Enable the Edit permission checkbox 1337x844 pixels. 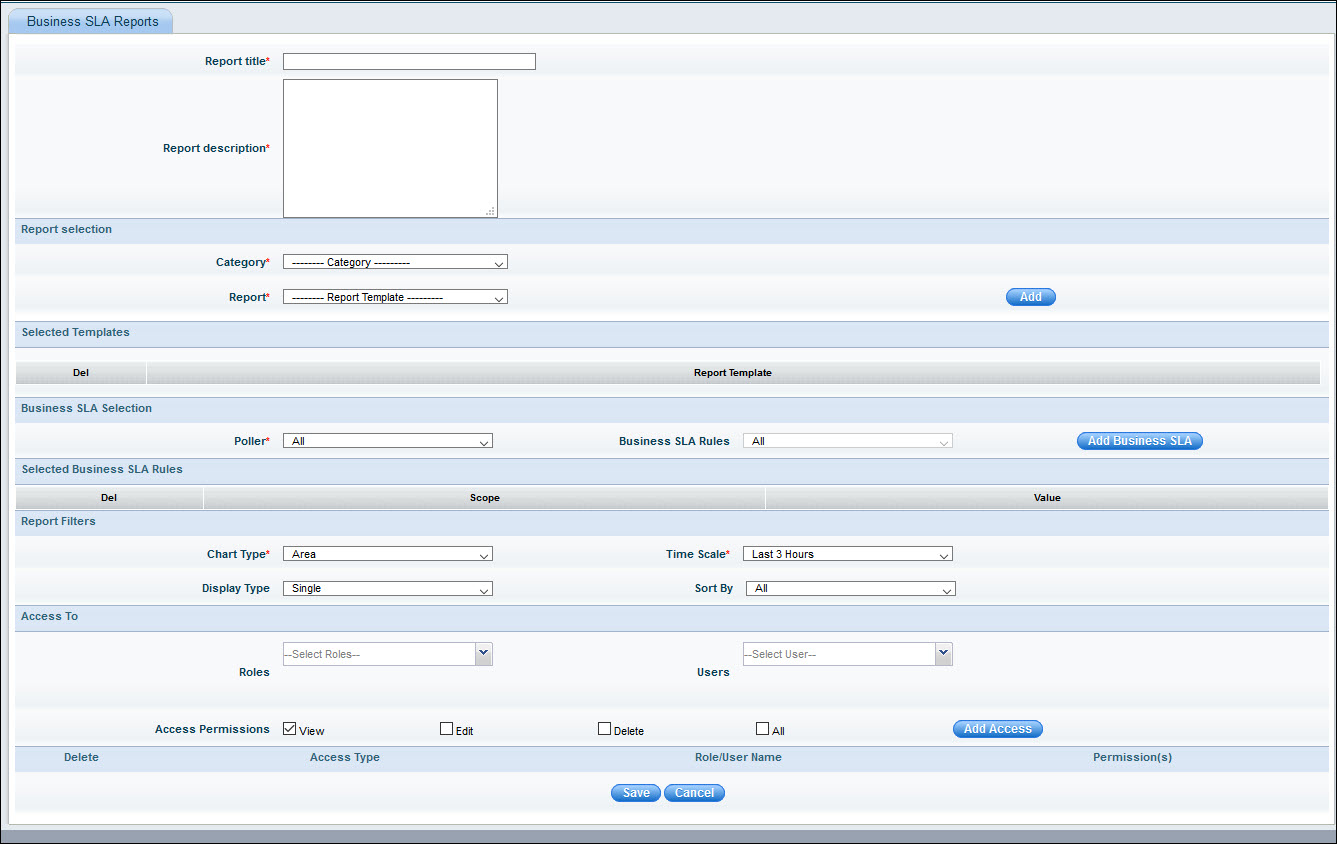pos(447,729)
